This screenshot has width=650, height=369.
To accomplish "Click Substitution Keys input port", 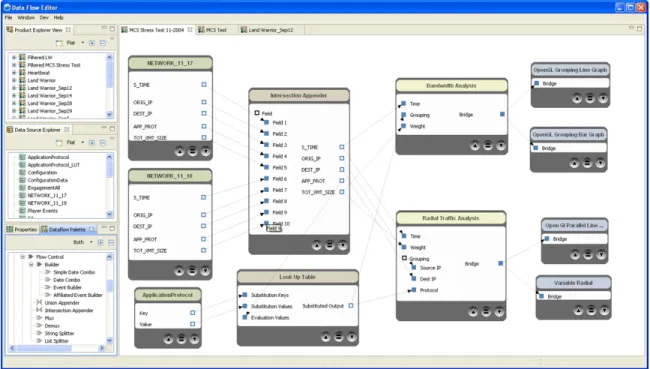I will coord(245,295).
